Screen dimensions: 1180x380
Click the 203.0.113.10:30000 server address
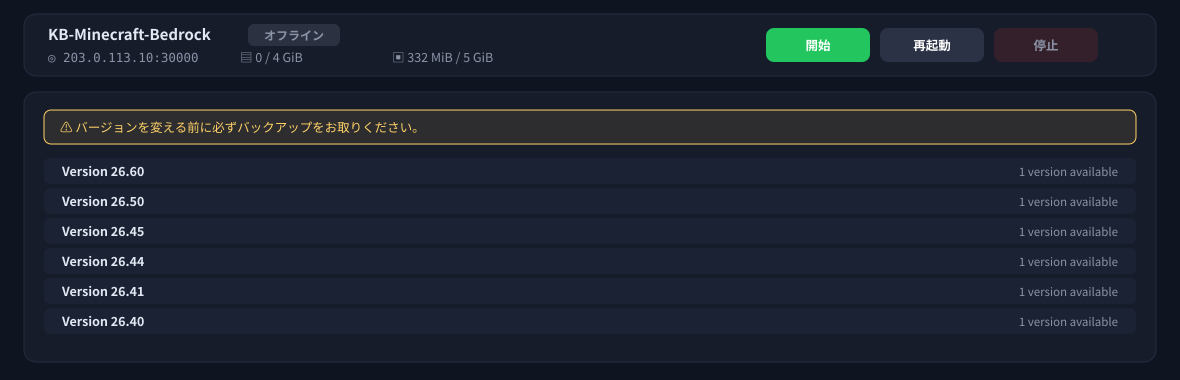coord(130,58)
